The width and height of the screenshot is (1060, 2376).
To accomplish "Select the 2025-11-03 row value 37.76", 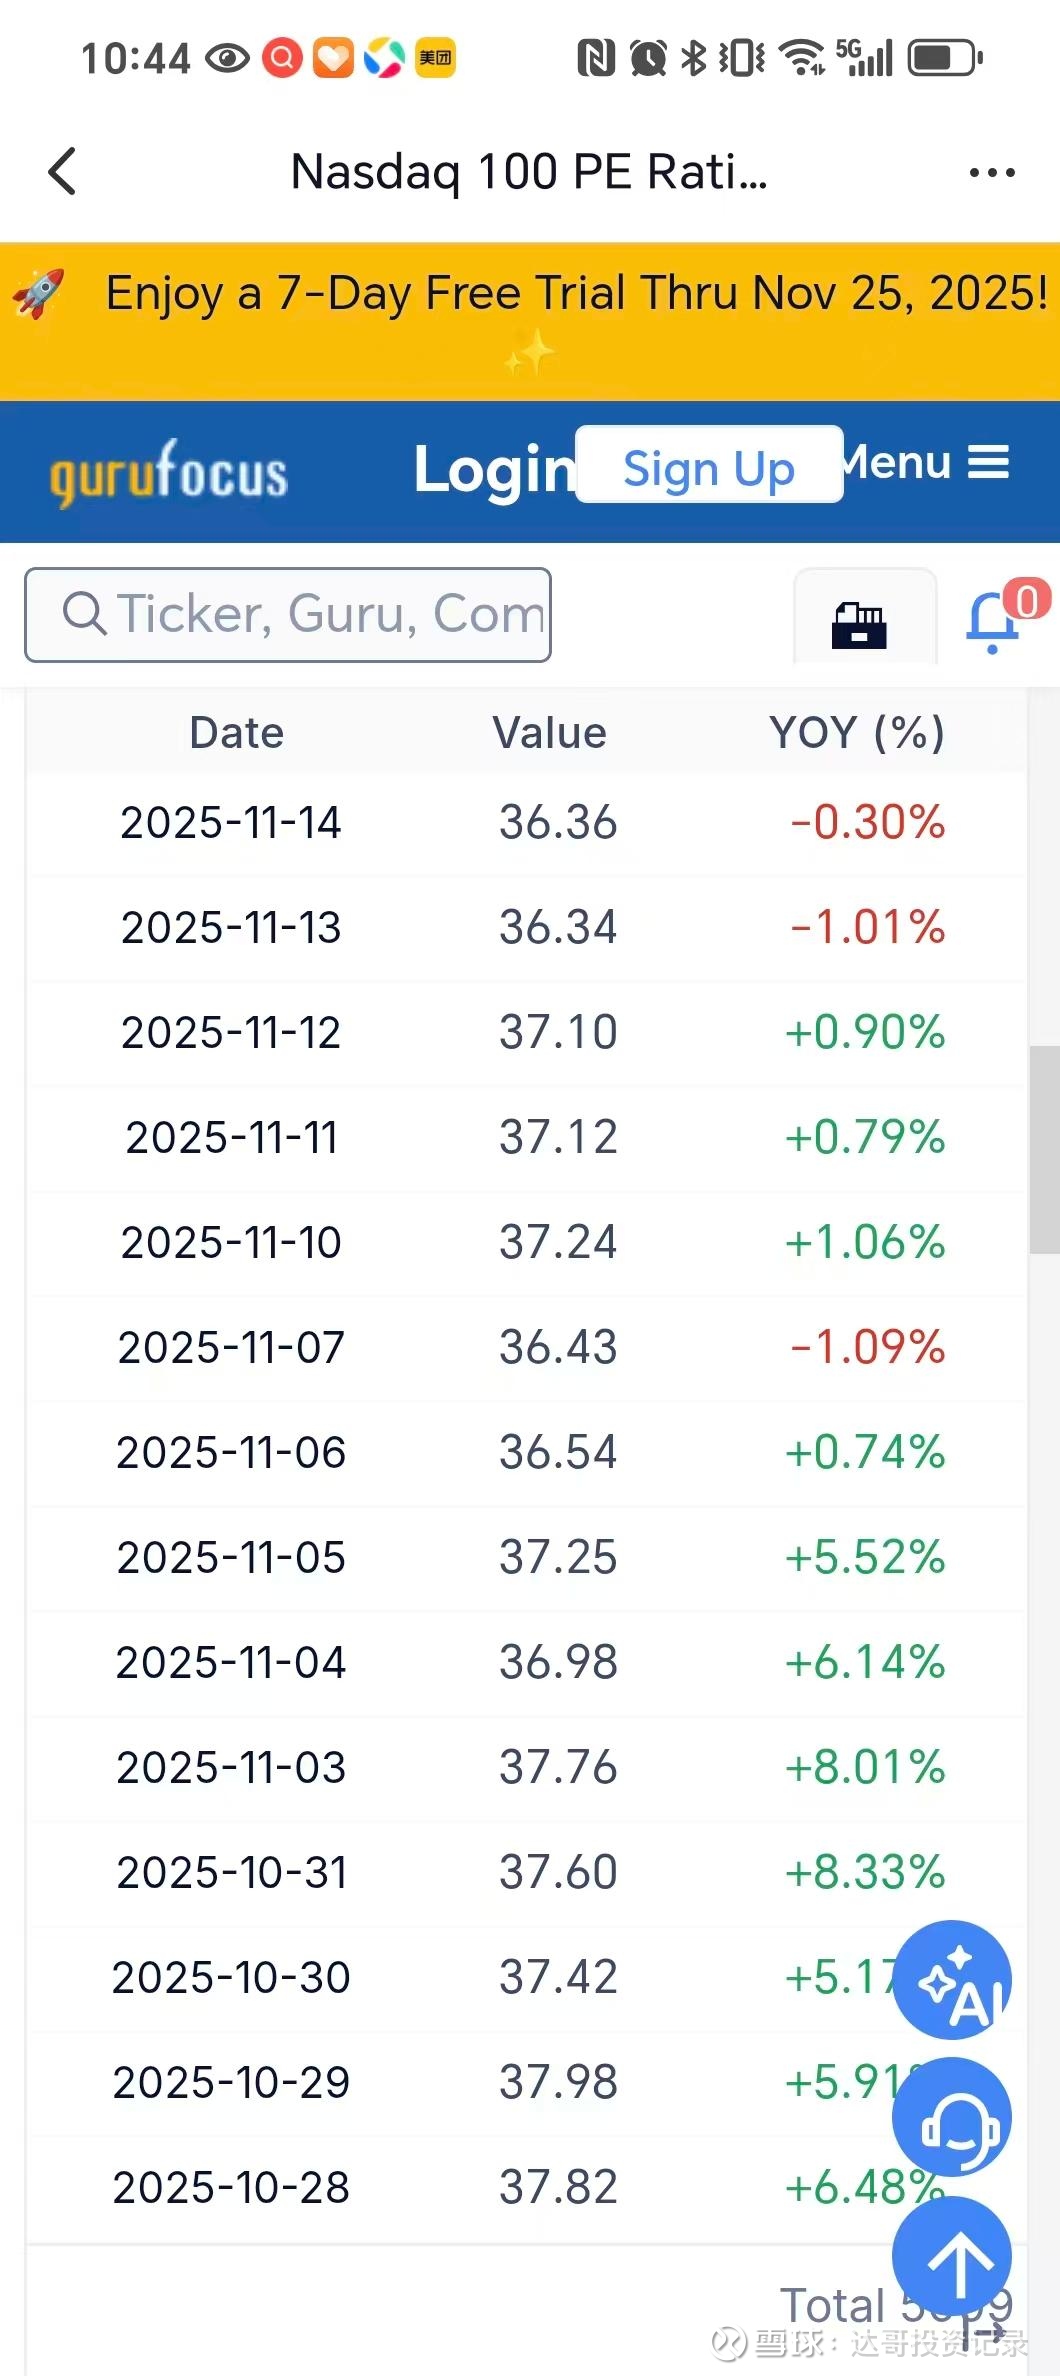I will [558, 1767].
